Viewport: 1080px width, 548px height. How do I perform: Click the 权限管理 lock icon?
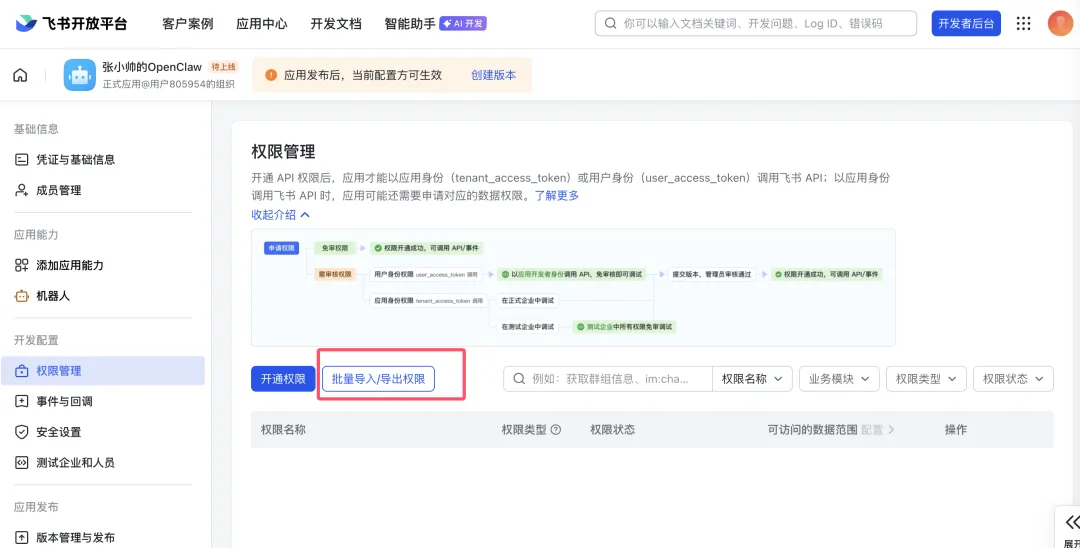21,371
